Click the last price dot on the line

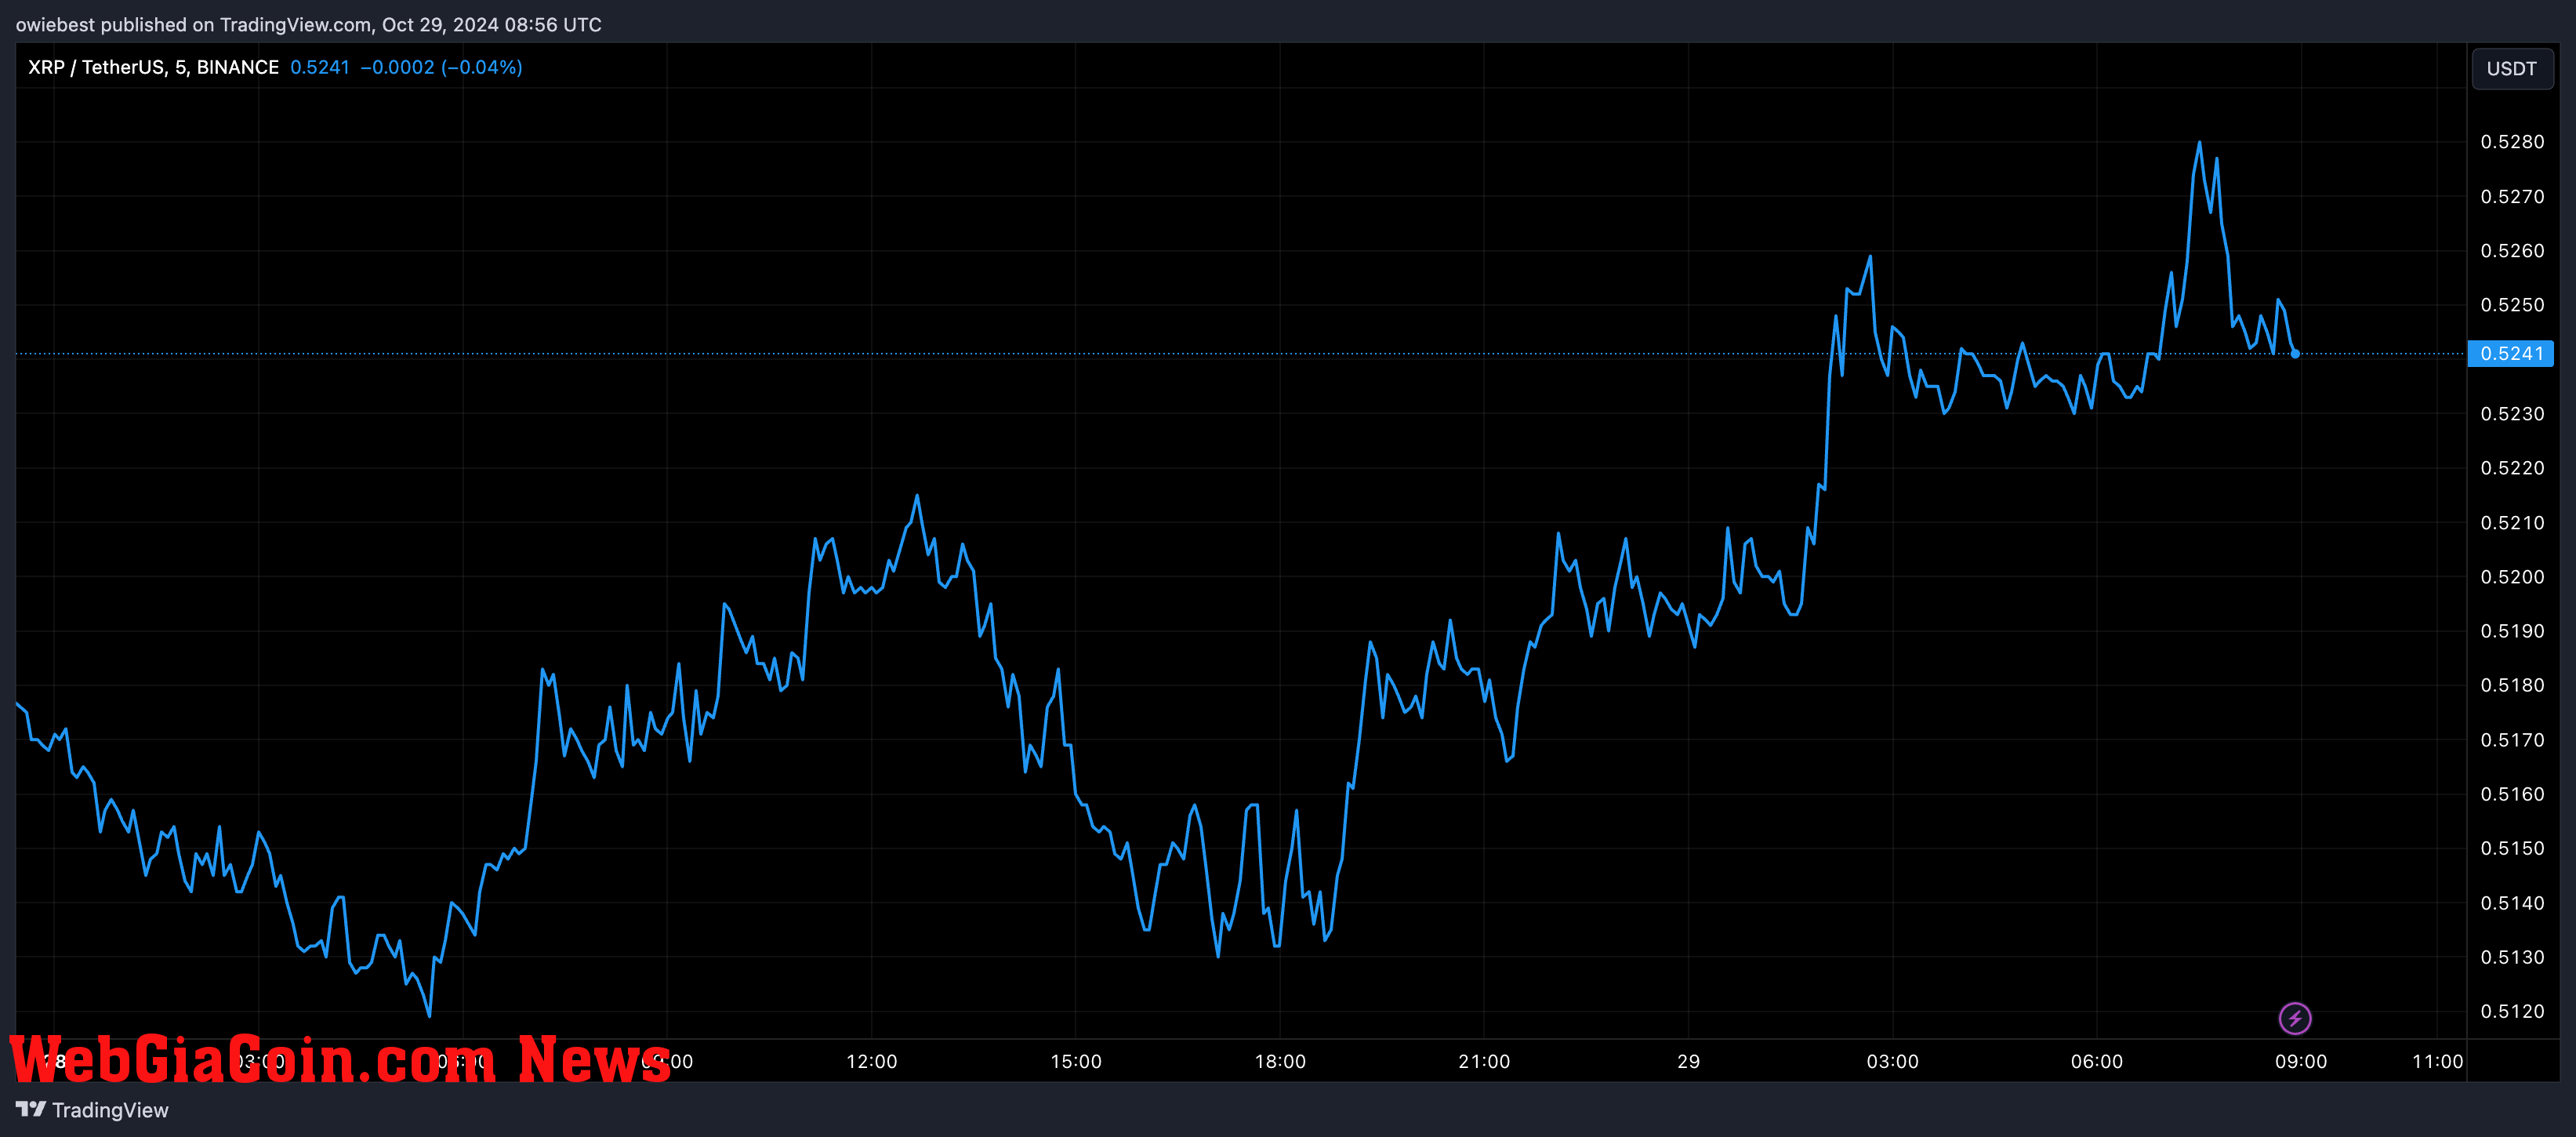click(x=2295, y=353)
